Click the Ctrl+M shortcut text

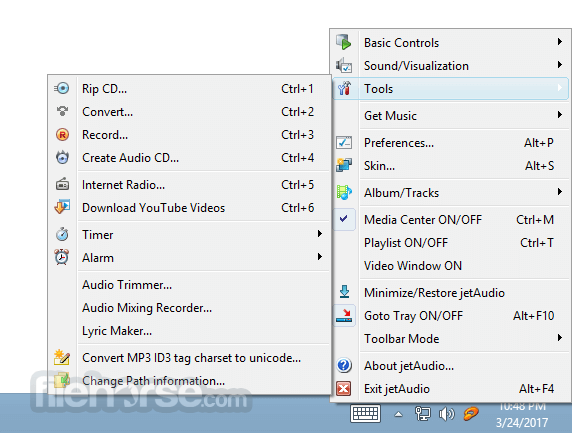coord(535,220)
